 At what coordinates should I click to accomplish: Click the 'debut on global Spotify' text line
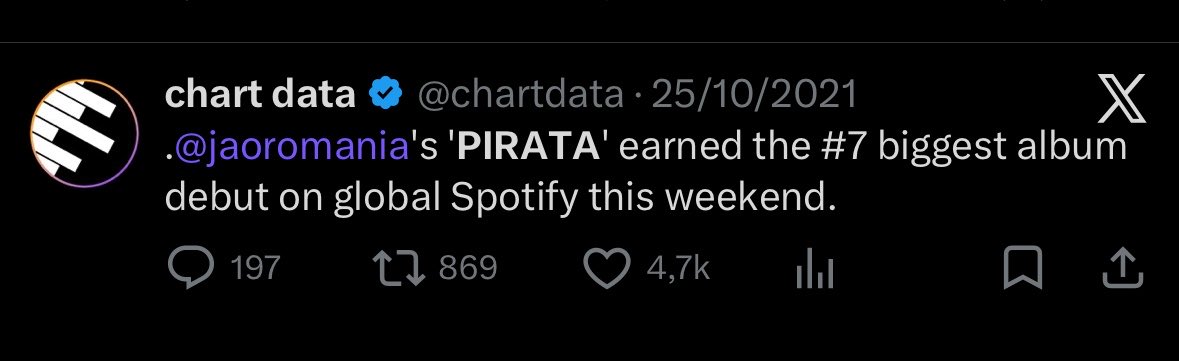pyautogui.click(x=373, y=197)
